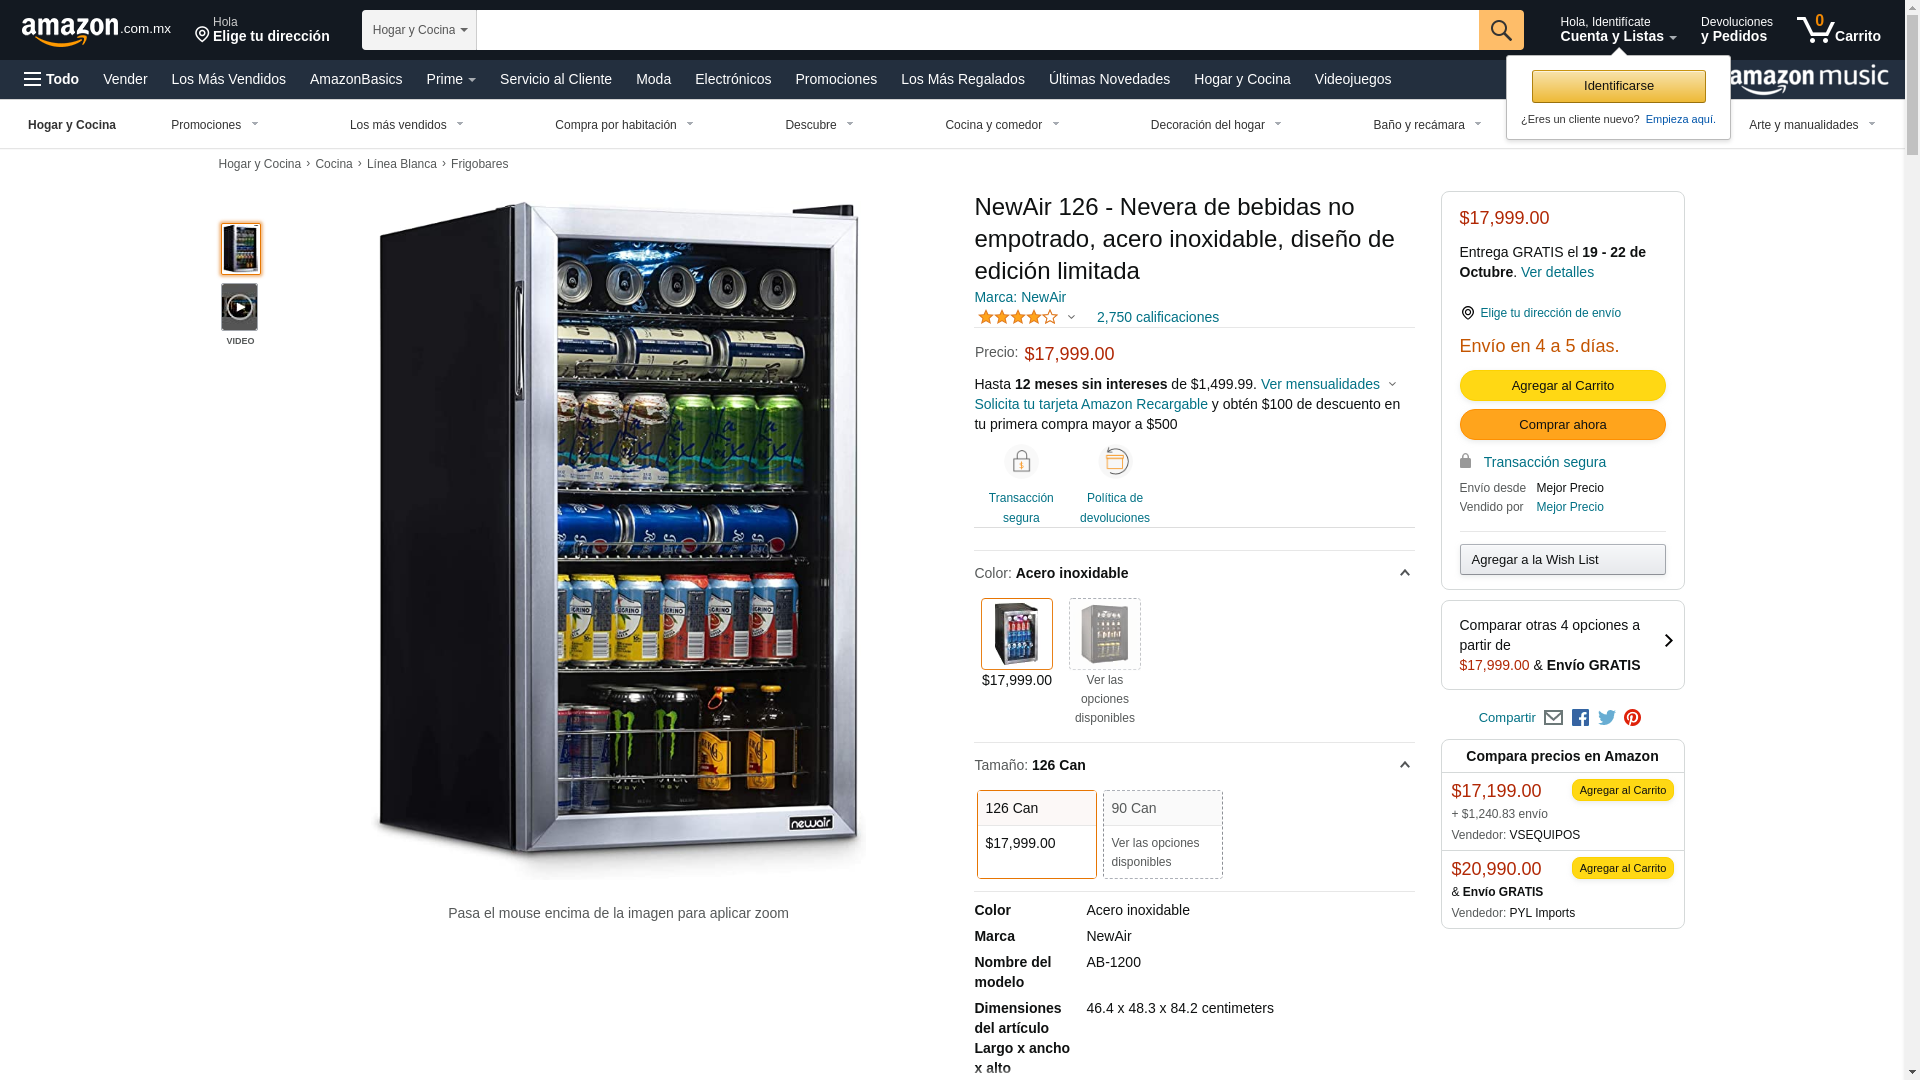1920x1080 pixels.
Task: Choose the Acero inoxidable color swatch
Action: 1016,634
